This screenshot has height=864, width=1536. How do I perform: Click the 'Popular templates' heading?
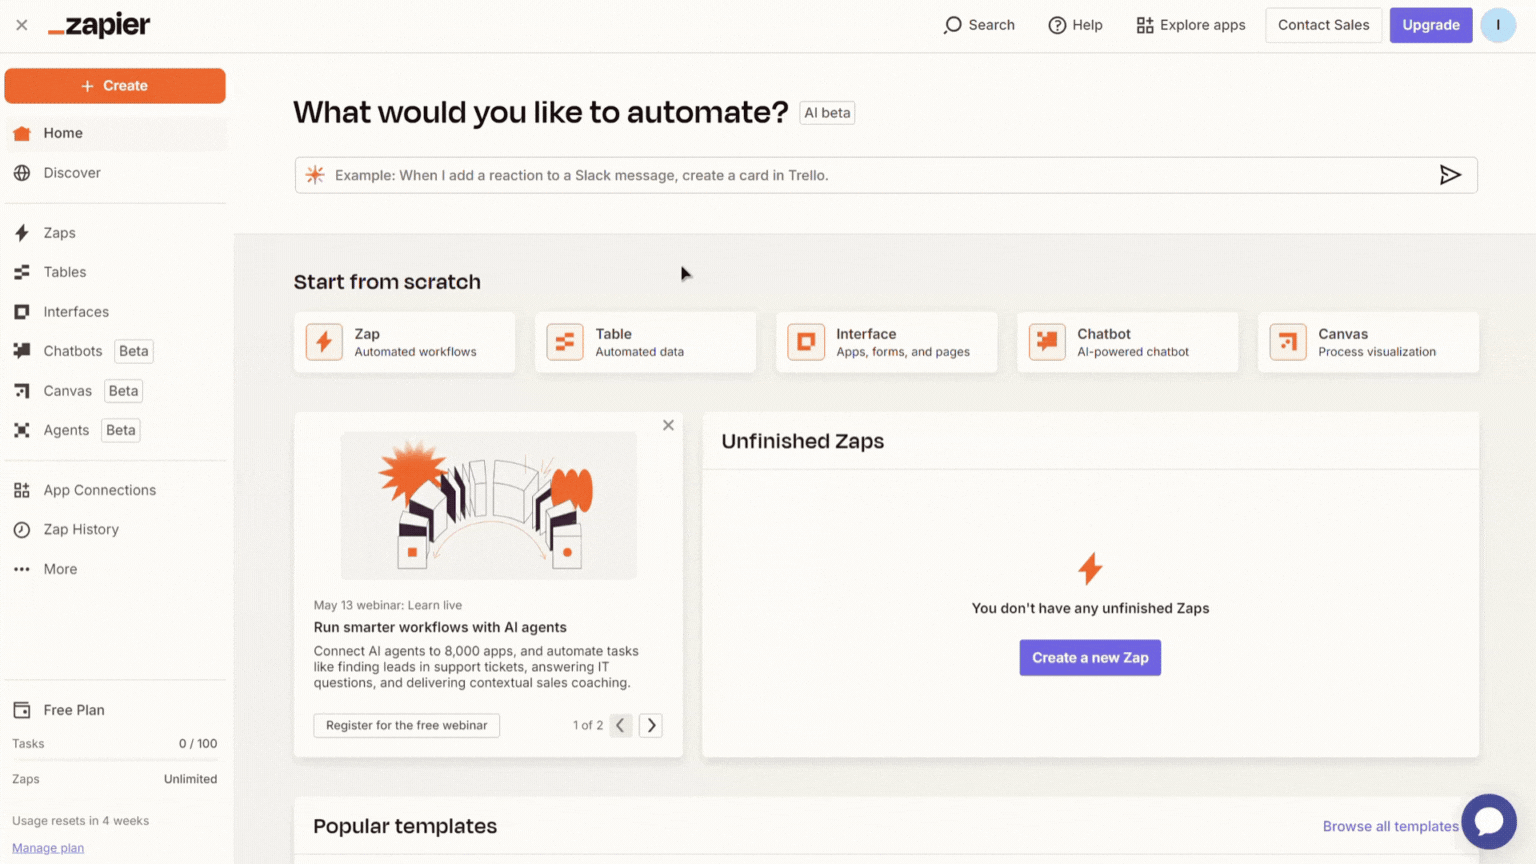(405, 826)
